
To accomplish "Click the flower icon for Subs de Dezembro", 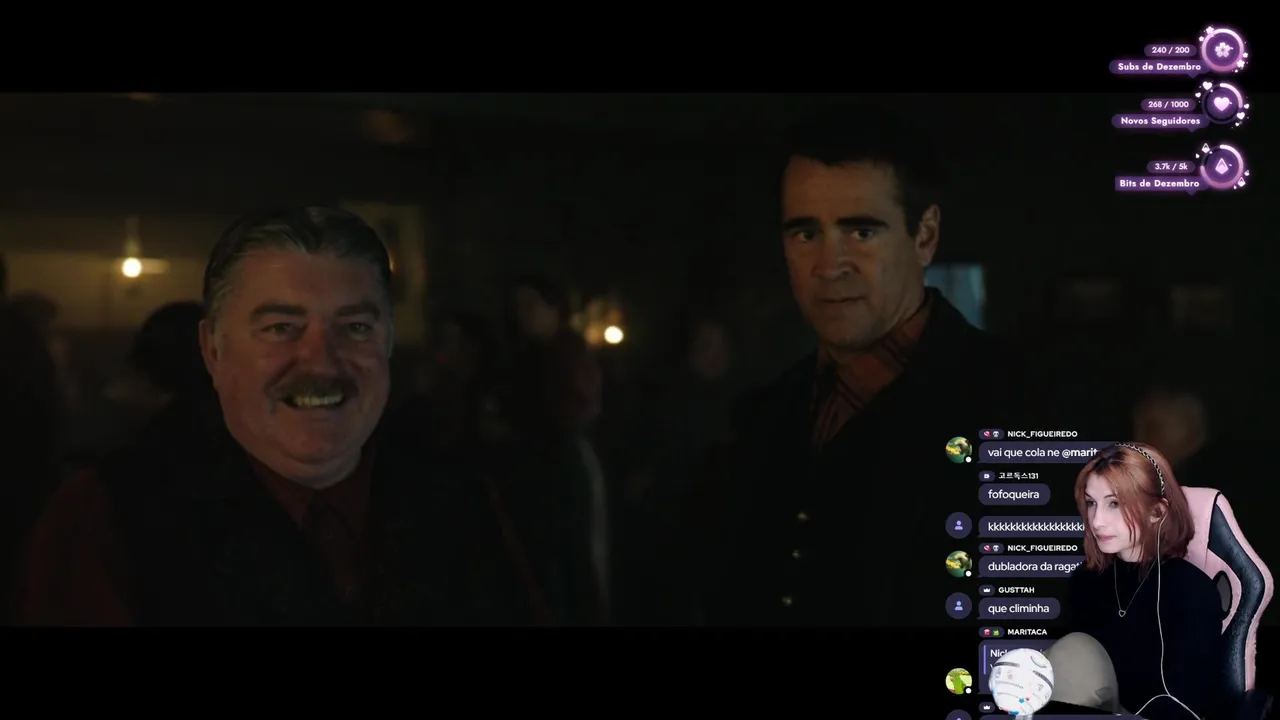I will pyautogui.click(x=1222, y=50).
